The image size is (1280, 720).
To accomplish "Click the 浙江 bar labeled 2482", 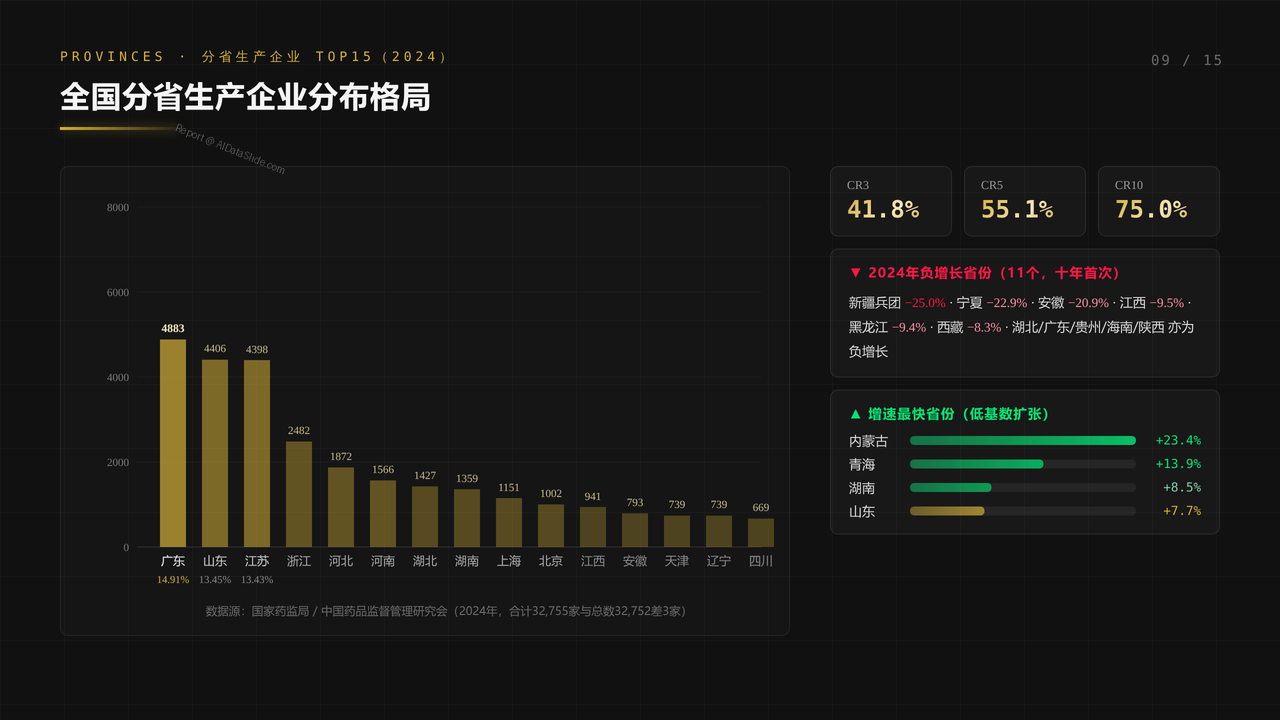I will (299, 494).
